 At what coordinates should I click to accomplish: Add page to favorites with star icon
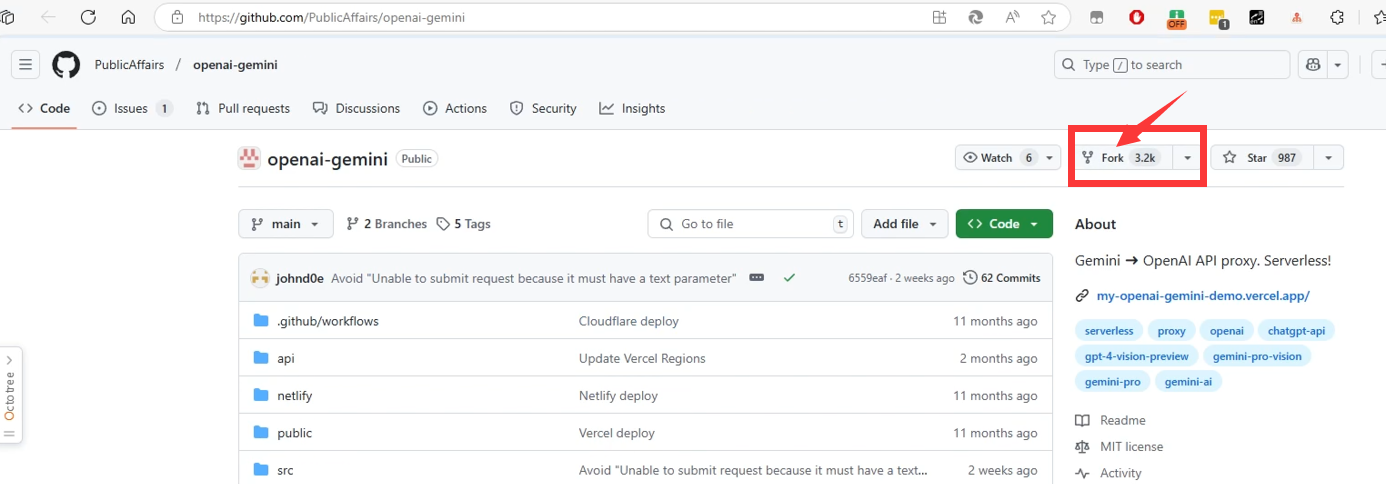(x=1048, y=17)
